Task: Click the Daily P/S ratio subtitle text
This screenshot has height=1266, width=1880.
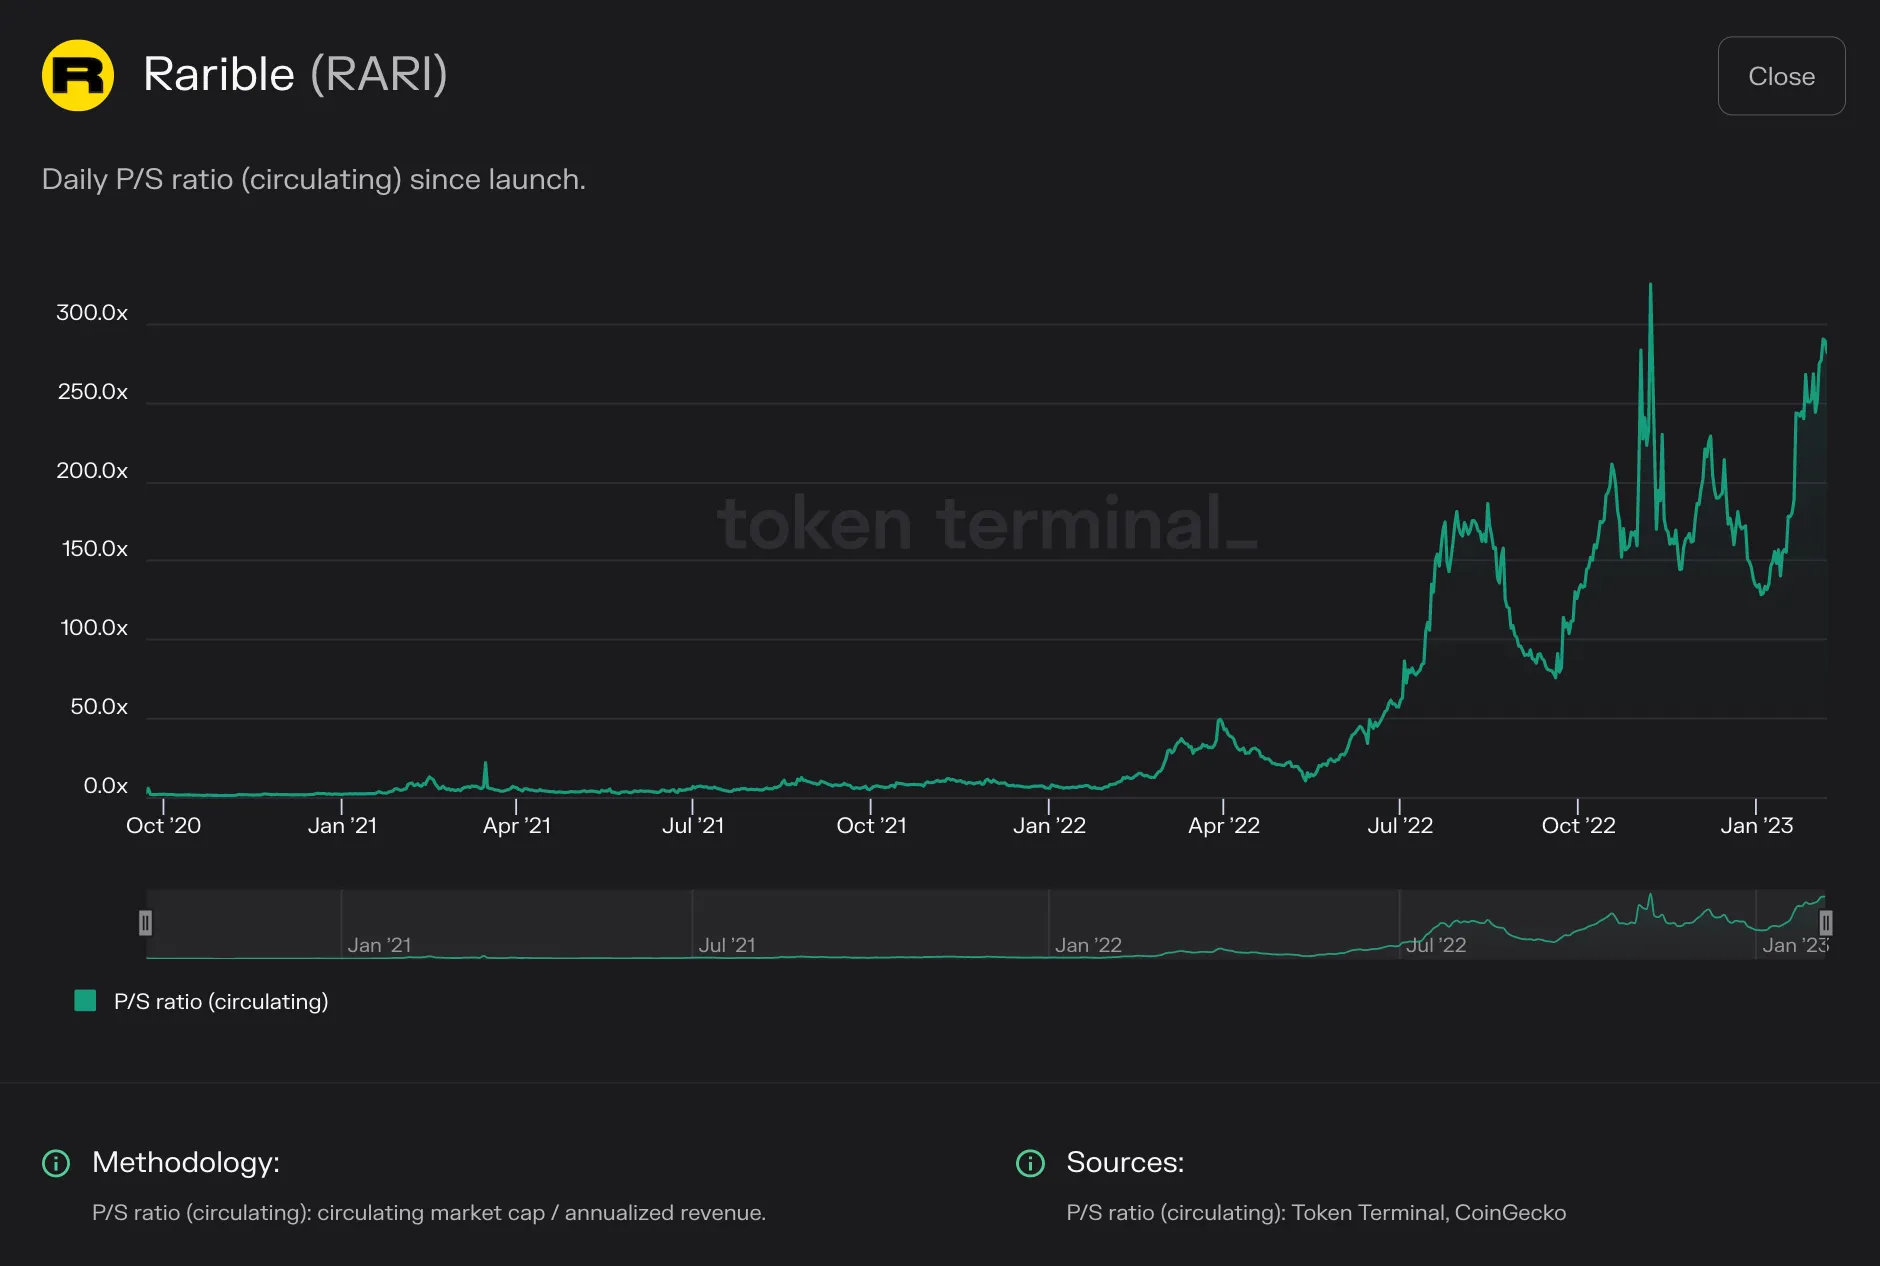Action: tap(313, 180)
